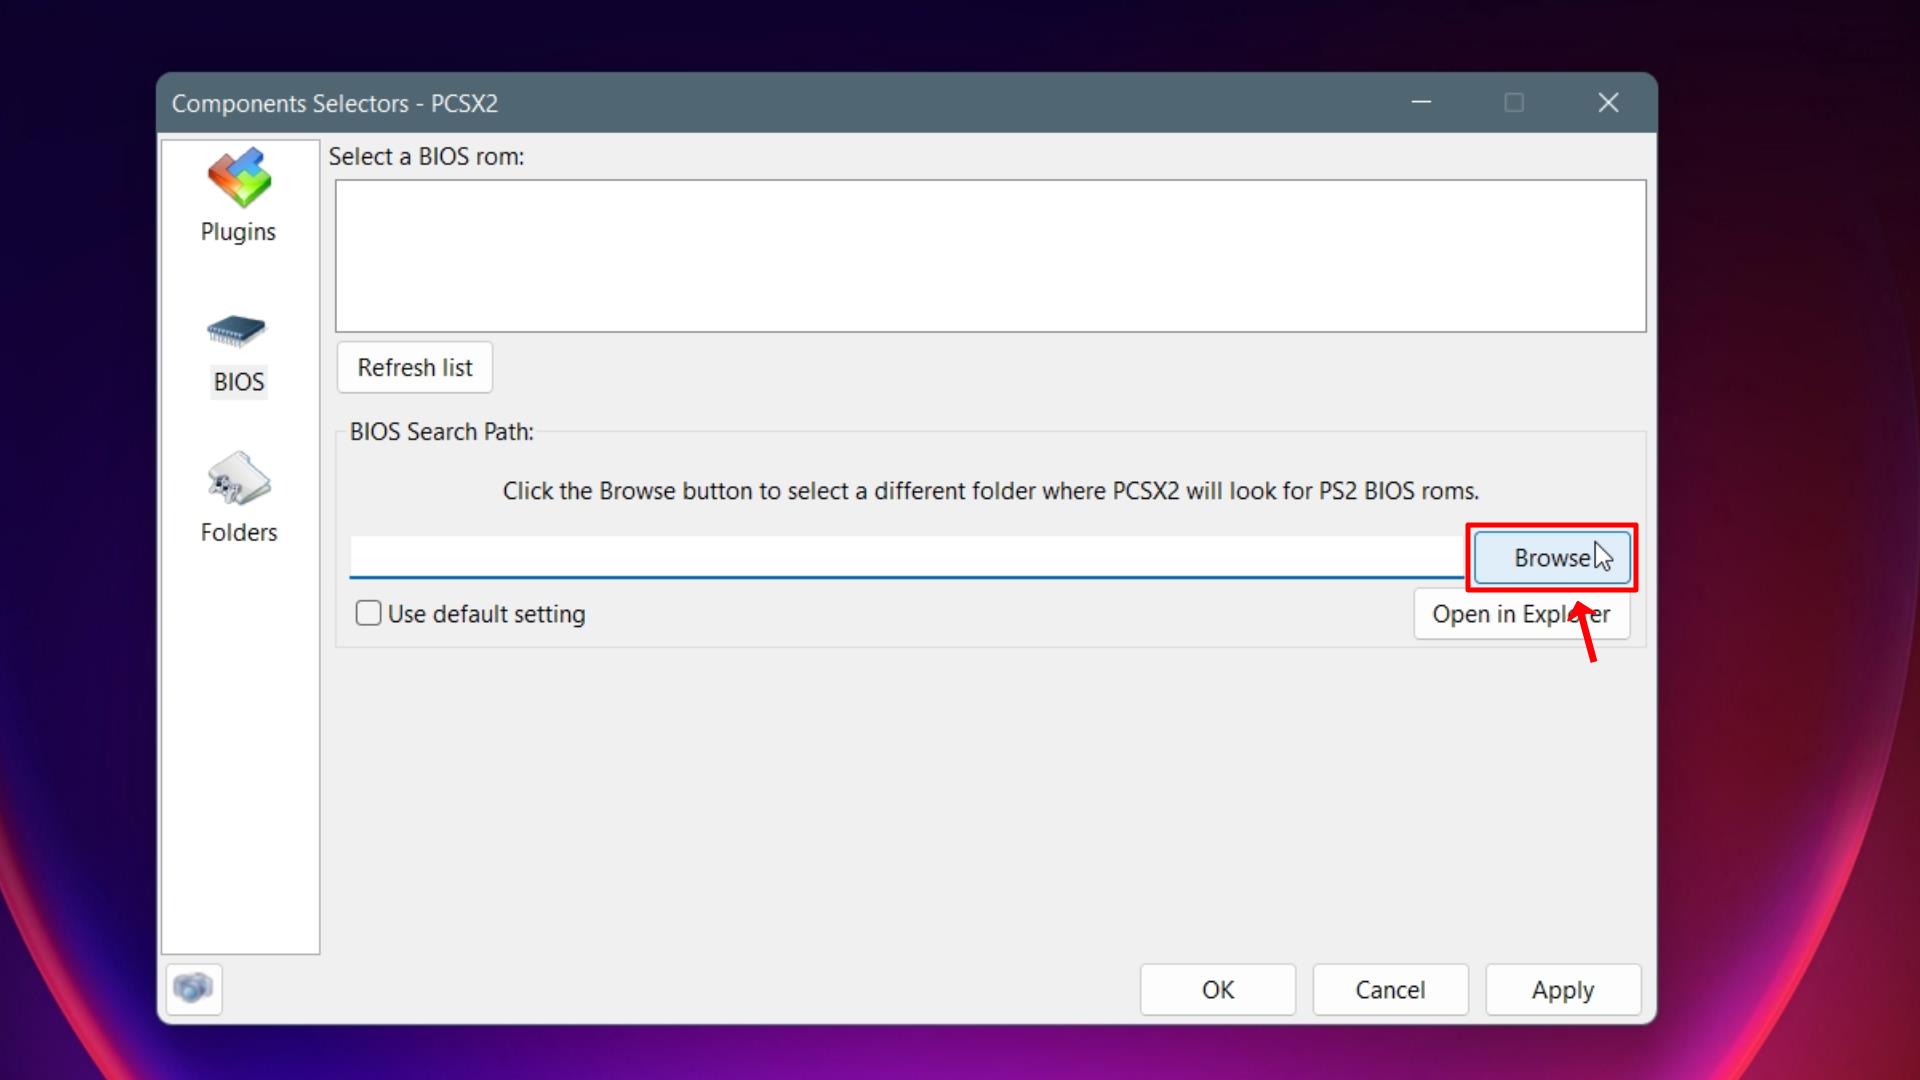Click the camera icon in bottom-left corner
Viewport: 1920px width, 1080px height.
(x=193, y=989)
